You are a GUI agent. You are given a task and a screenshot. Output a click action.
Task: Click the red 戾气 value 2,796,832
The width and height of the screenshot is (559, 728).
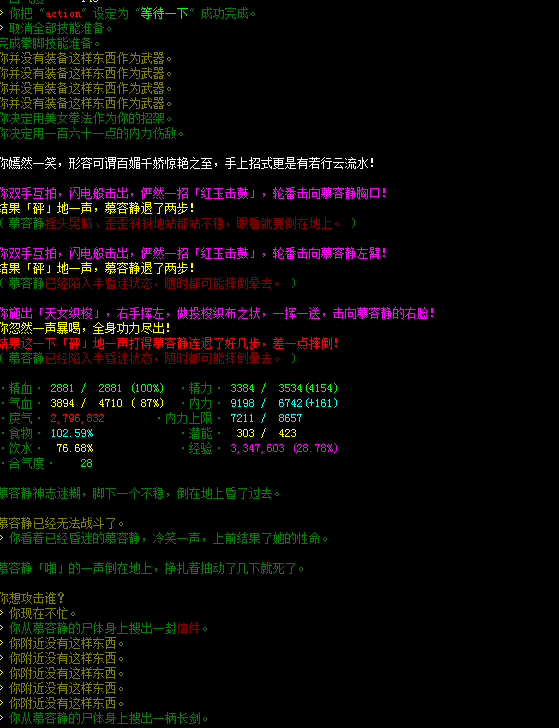point(77,418)
